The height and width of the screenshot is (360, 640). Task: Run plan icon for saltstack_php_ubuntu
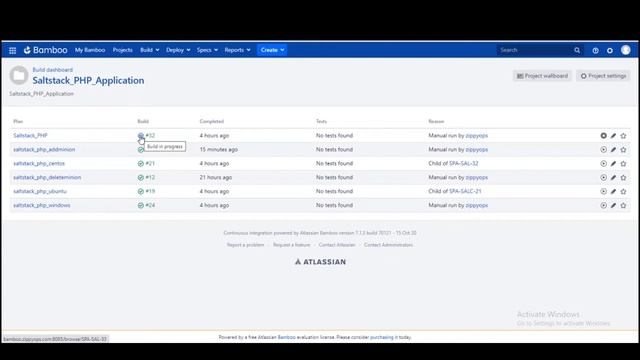[603, 191]
